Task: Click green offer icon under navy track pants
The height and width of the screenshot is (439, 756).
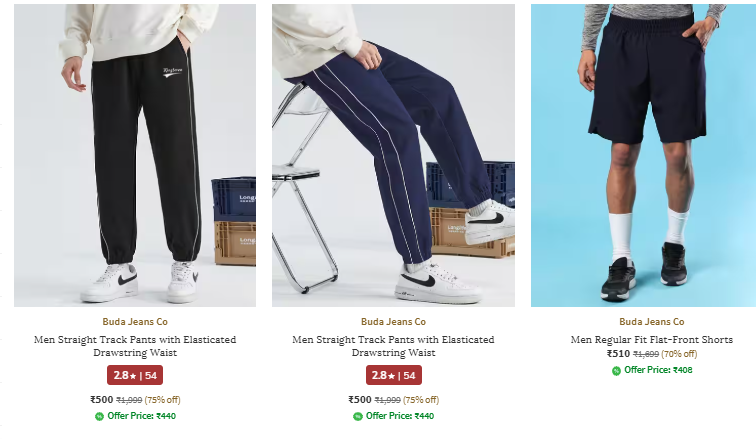Action: 358,416
